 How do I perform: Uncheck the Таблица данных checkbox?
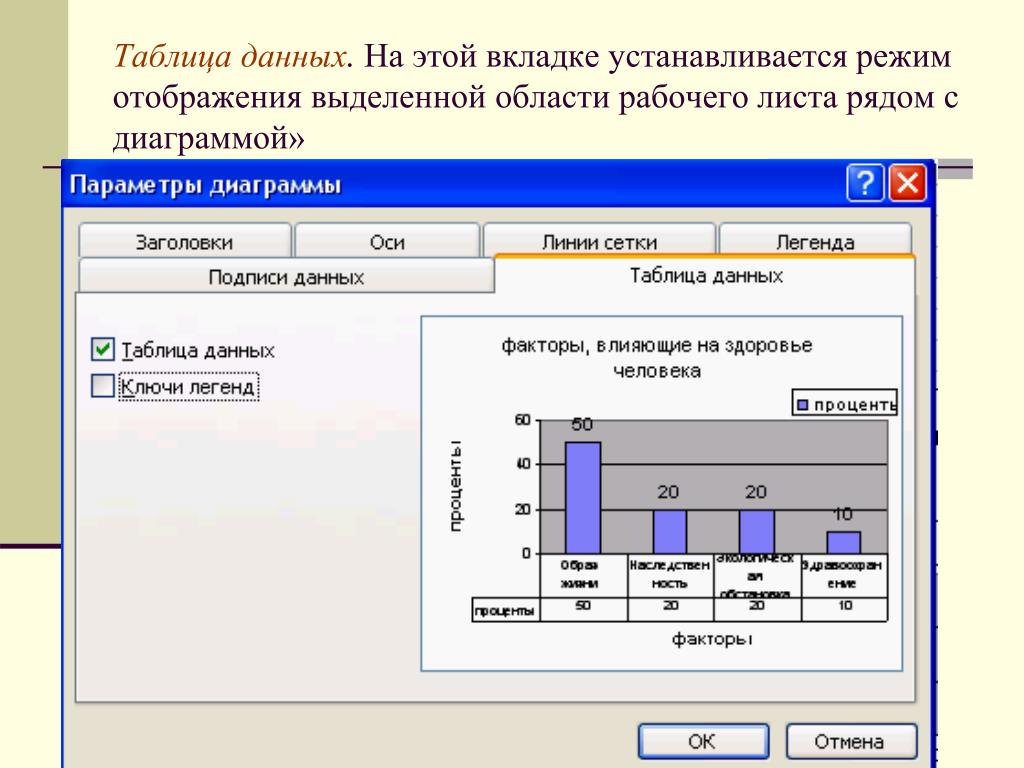click(x=103, y=349)
